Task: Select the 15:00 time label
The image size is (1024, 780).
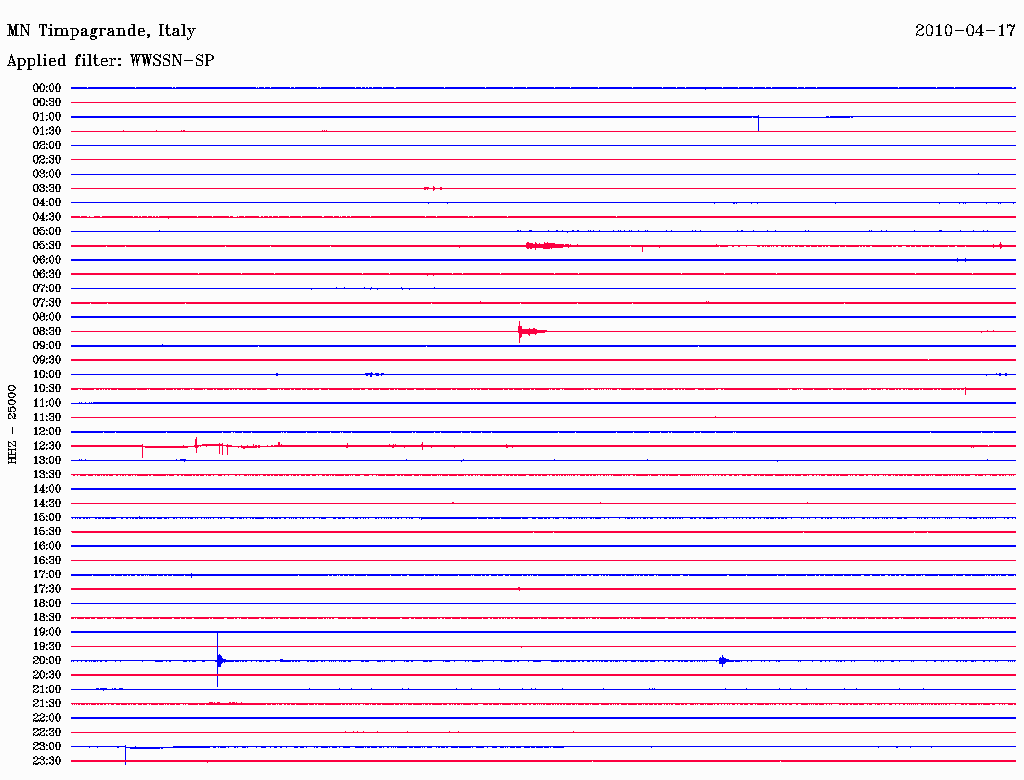Action: (x=47, y=517)
